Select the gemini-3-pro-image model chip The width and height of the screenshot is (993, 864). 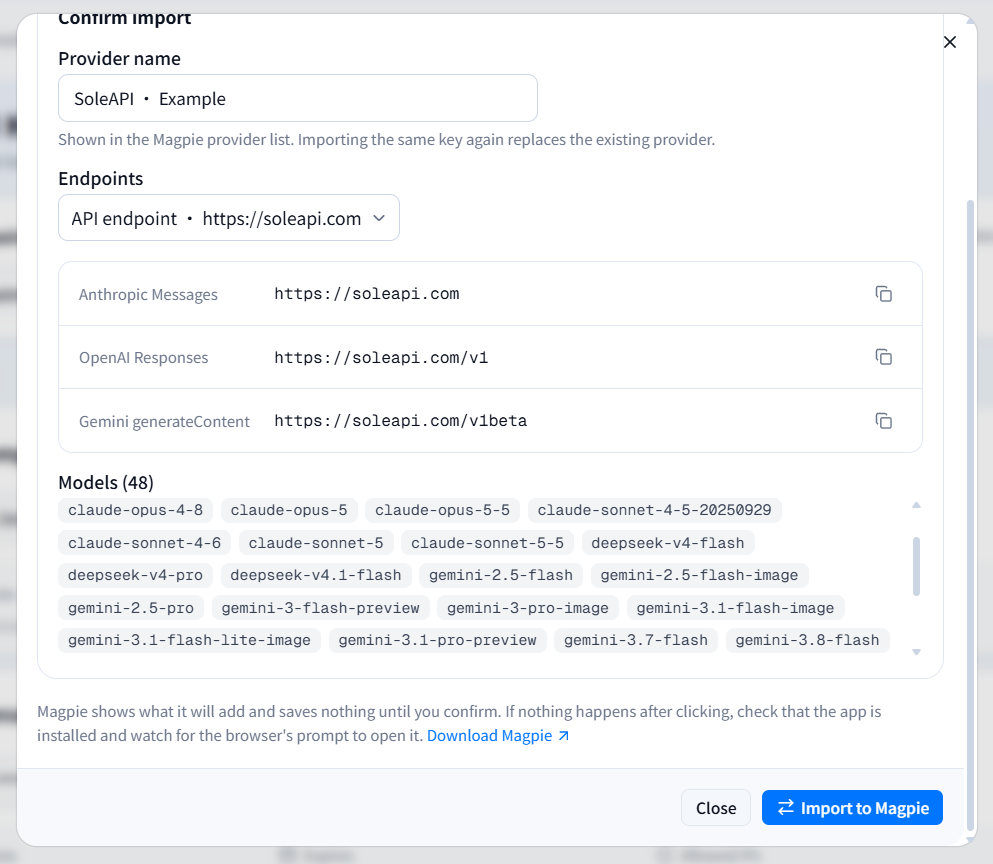pyautogui.click(x=528, y=608)
